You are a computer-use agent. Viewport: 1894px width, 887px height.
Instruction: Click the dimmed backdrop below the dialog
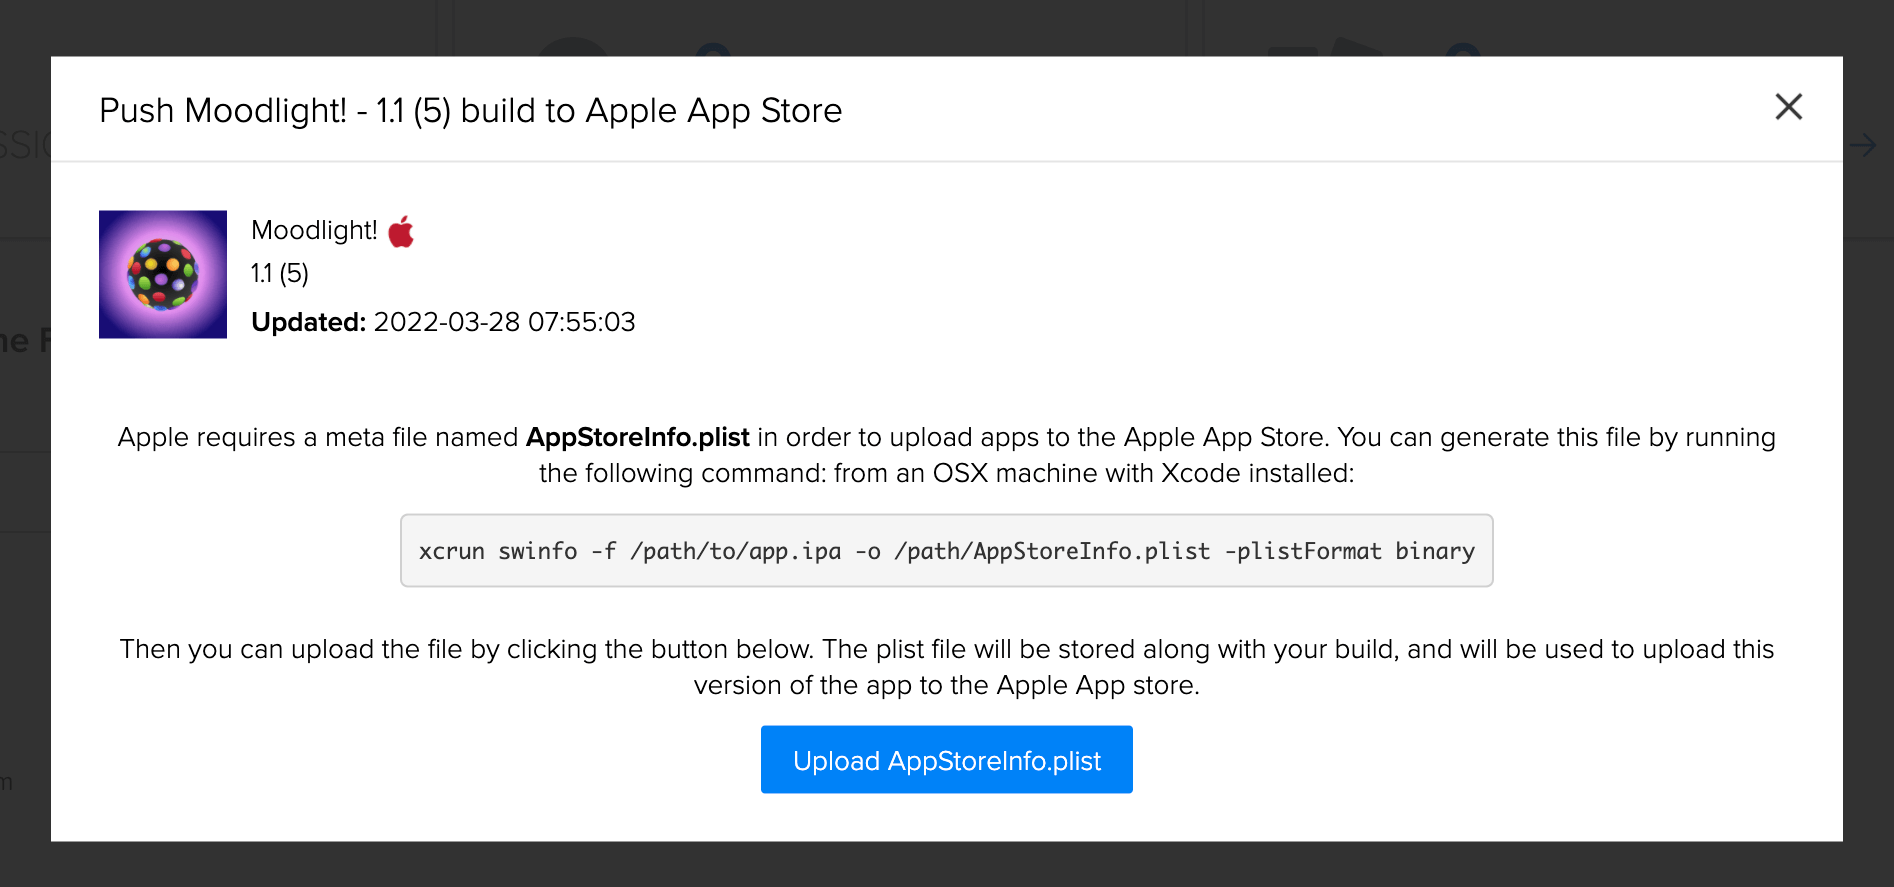tap(946, 865)
